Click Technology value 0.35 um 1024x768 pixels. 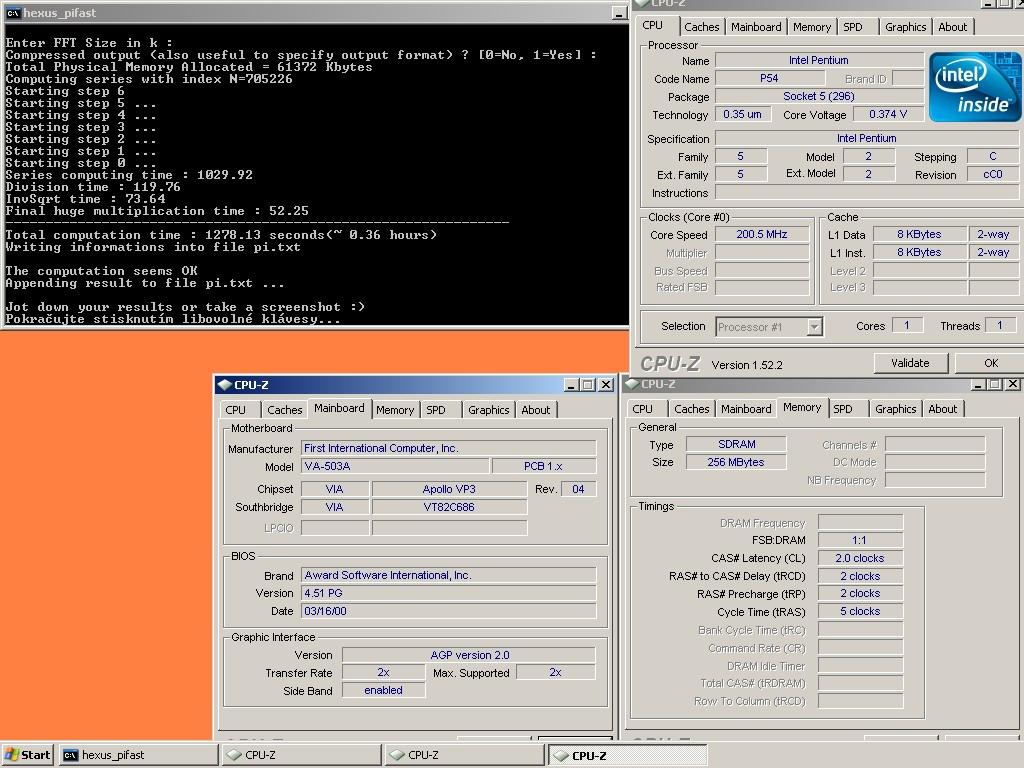(742, 114)
